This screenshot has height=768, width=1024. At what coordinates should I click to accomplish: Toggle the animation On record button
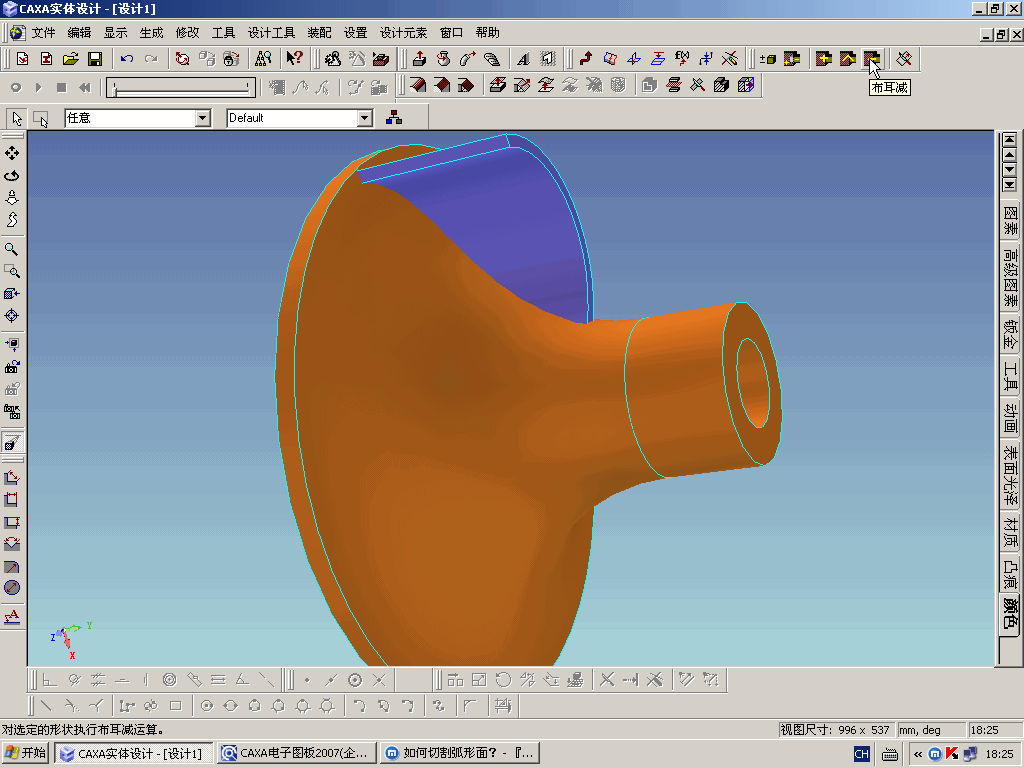tap(16, 88)
